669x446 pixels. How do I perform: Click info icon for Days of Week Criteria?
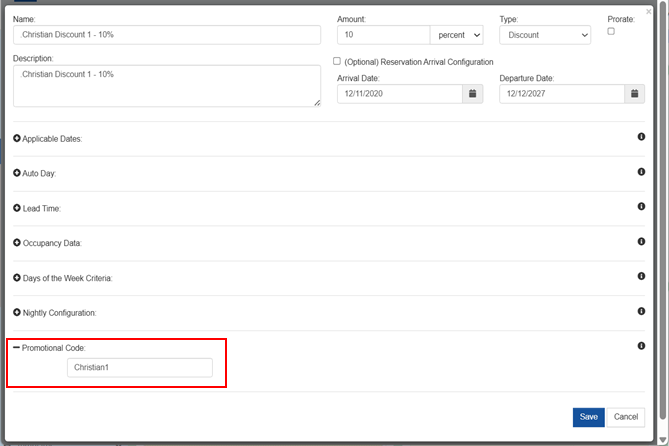(x=641, y=277)
